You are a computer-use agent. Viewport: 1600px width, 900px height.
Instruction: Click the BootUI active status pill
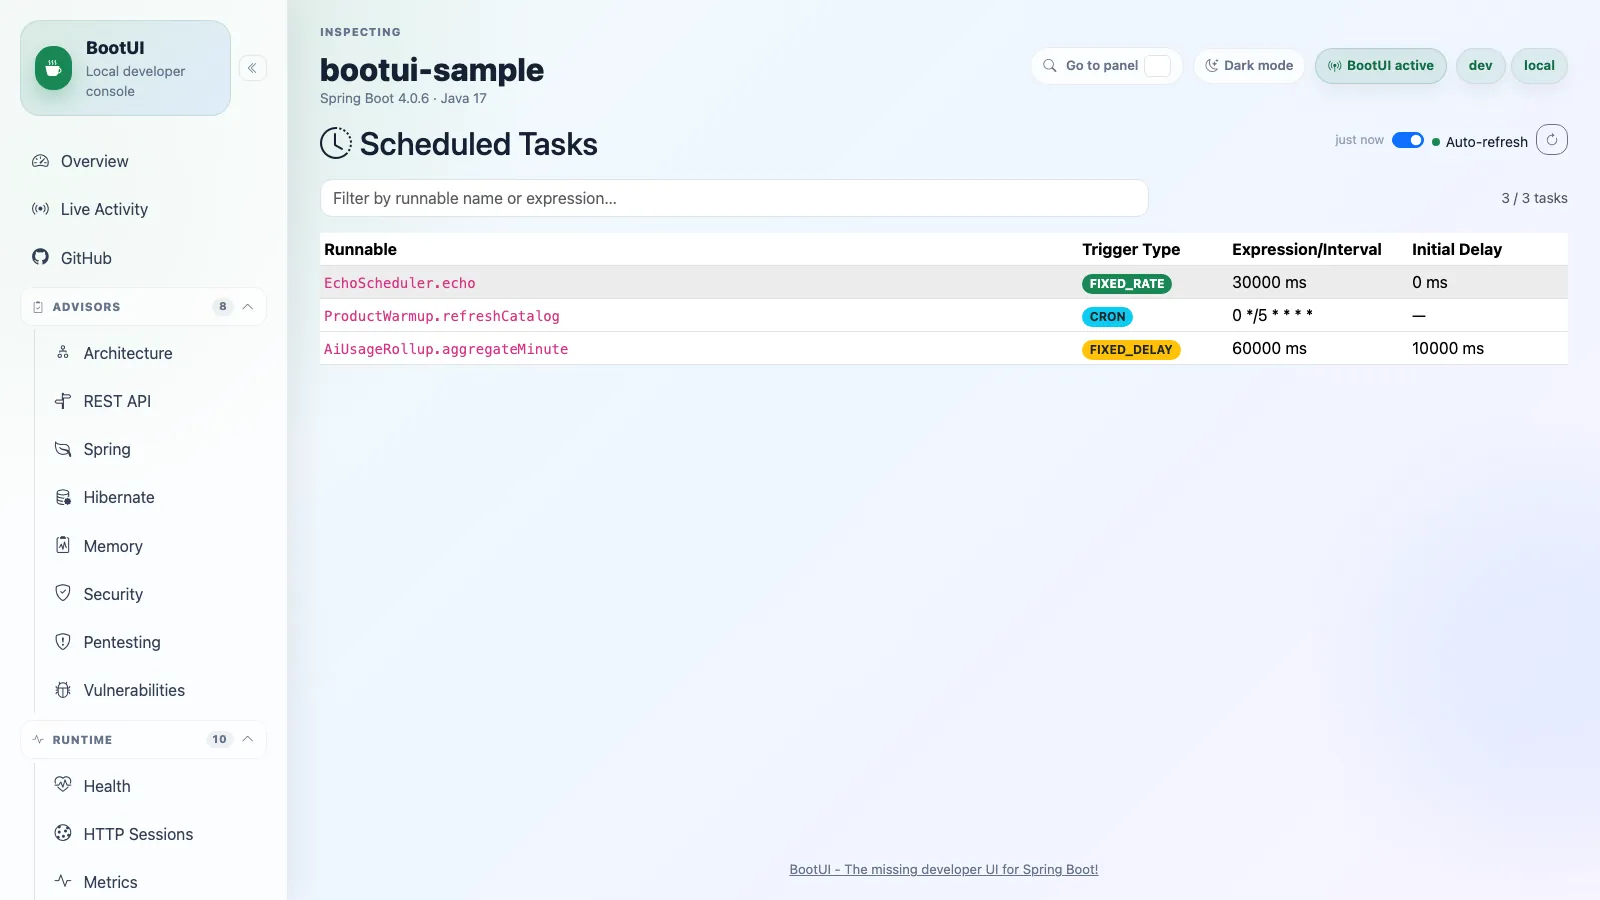(x=1381, y=66)
